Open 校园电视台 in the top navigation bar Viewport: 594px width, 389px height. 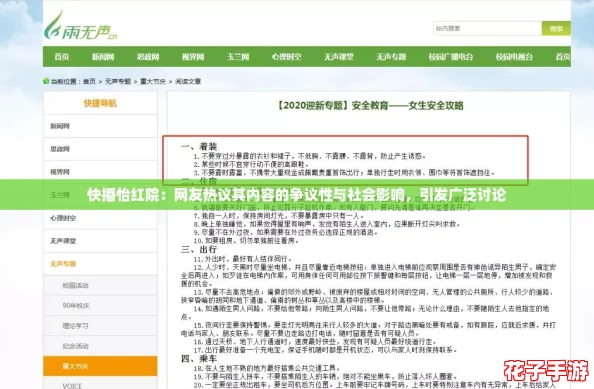coord(514,57)
